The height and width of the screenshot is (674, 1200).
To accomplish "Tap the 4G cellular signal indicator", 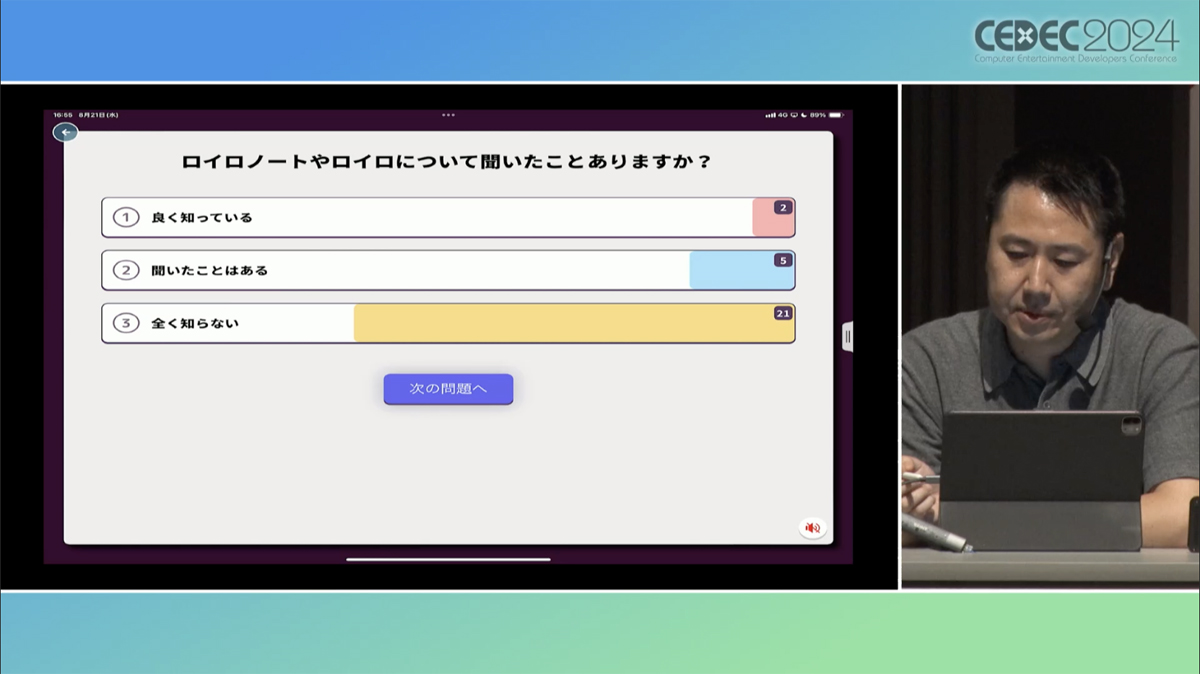I will pyautogui.click(x=776, y=115).
